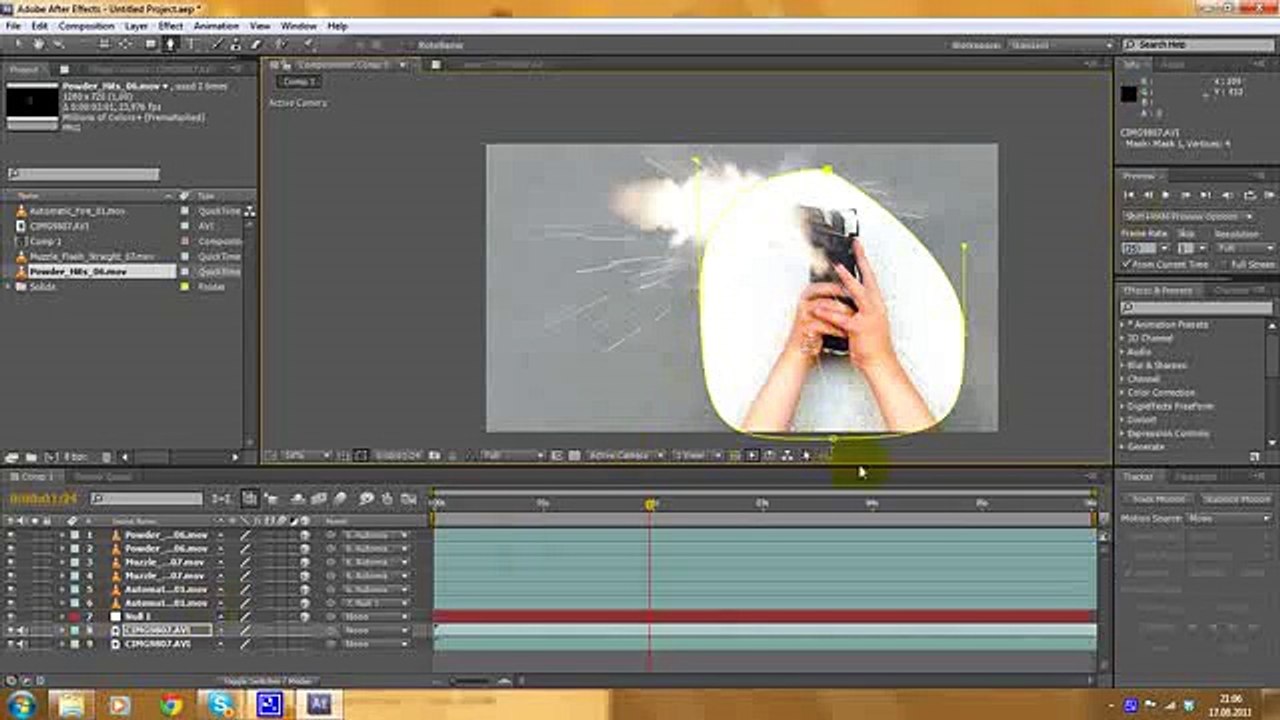This screenshot has height=720, width=1280.
Task: Create new folder in Project panel
Action: tap(30, 457)
